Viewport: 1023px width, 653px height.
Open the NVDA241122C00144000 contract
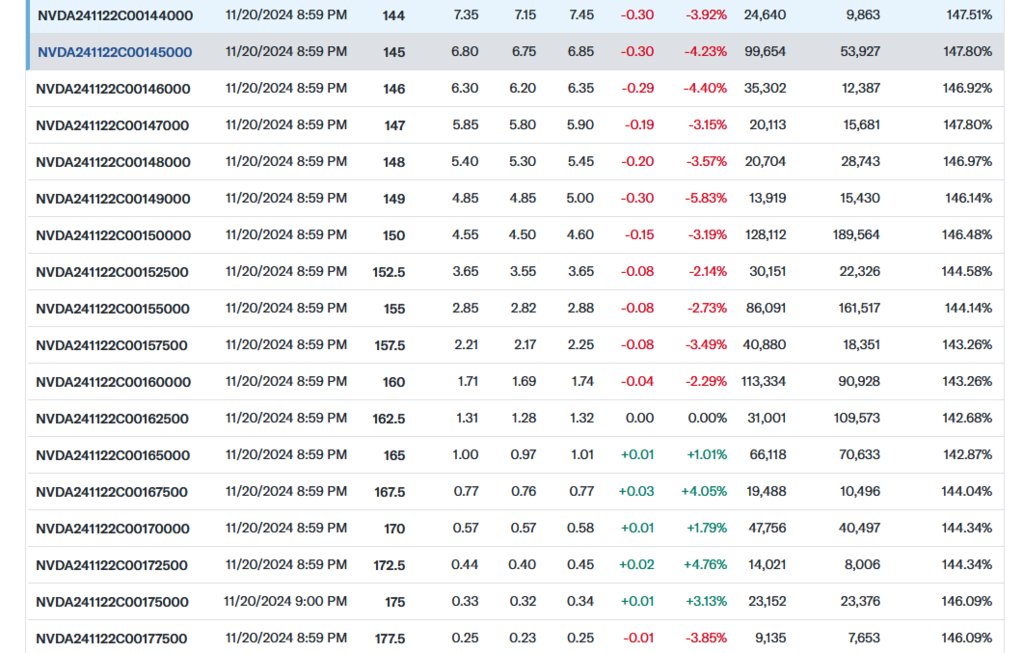[115, 16]
